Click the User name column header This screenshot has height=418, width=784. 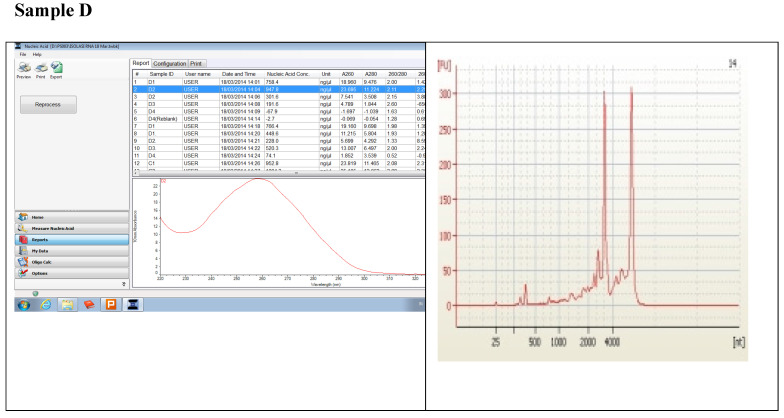click(198, 74)
